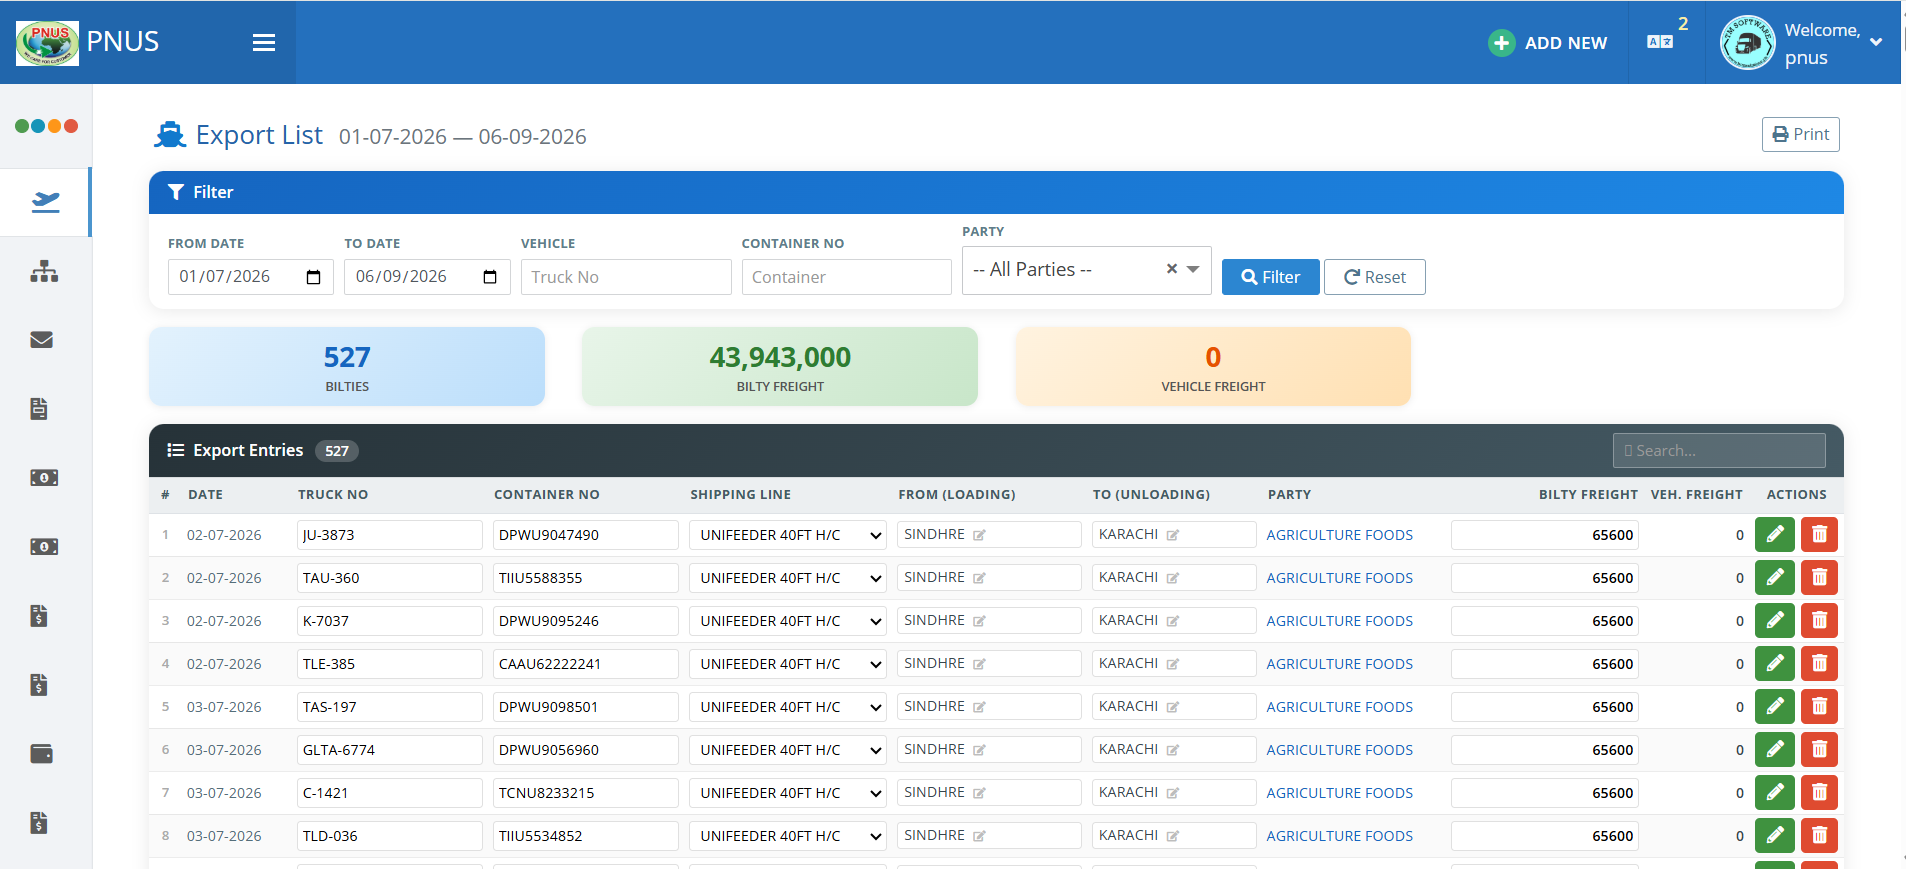Edit the JU-3873 row entry

[x=1774, y=535]
